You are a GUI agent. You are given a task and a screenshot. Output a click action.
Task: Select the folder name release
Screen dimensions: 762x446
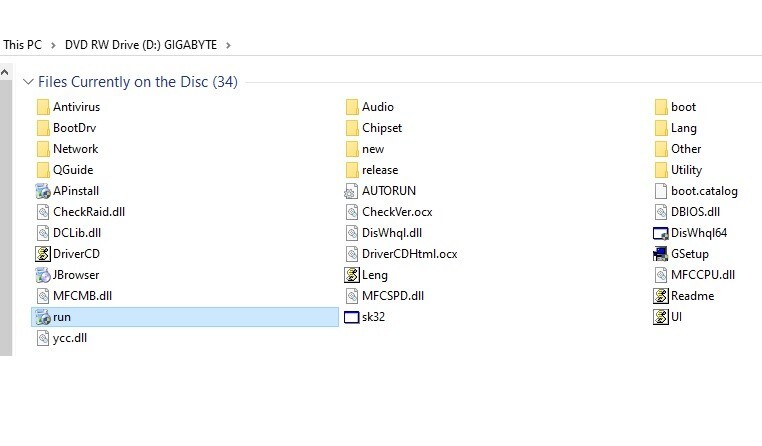pos(380,170)
